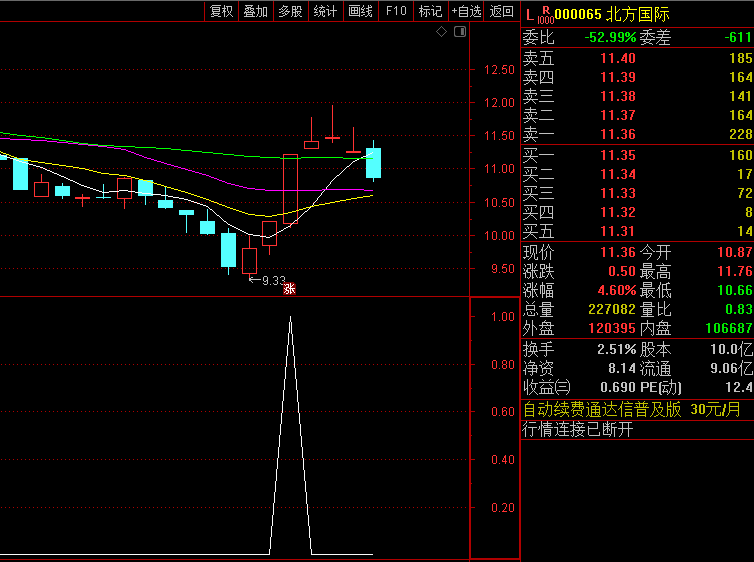Click the 委比 value -52.99%

coord(610,37)
